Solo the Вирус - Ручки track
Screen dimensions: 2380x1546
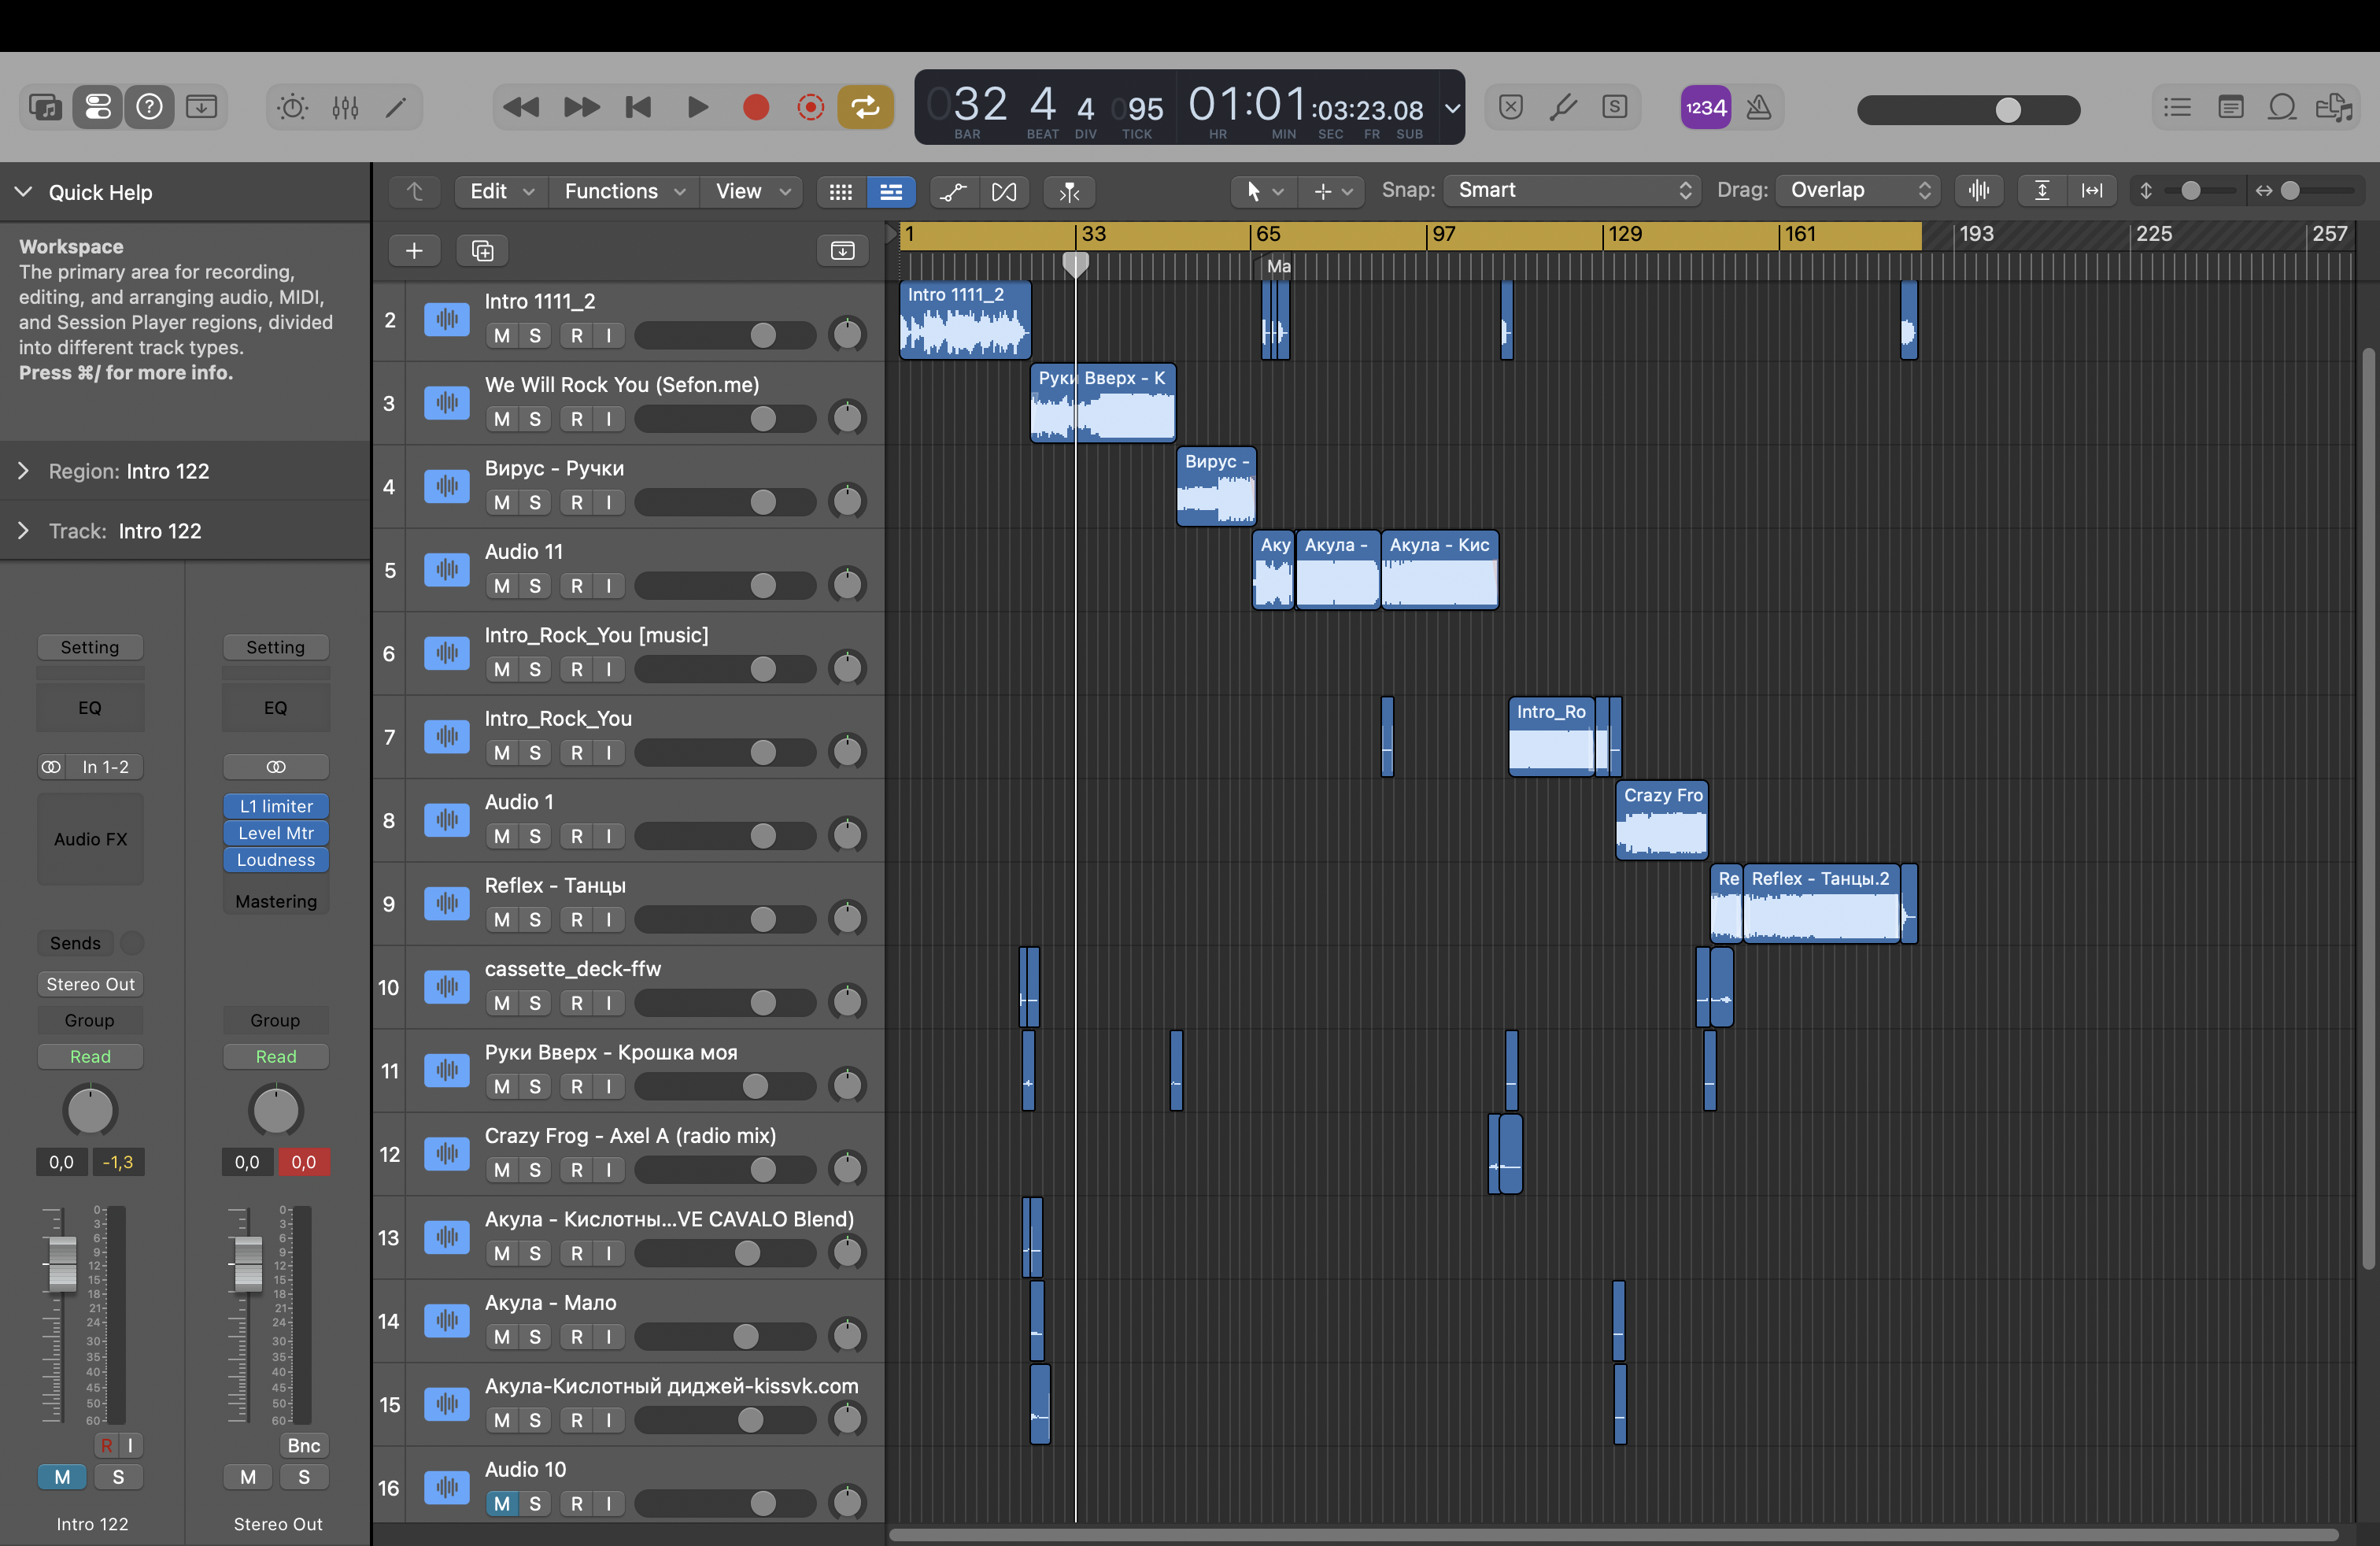535,503
